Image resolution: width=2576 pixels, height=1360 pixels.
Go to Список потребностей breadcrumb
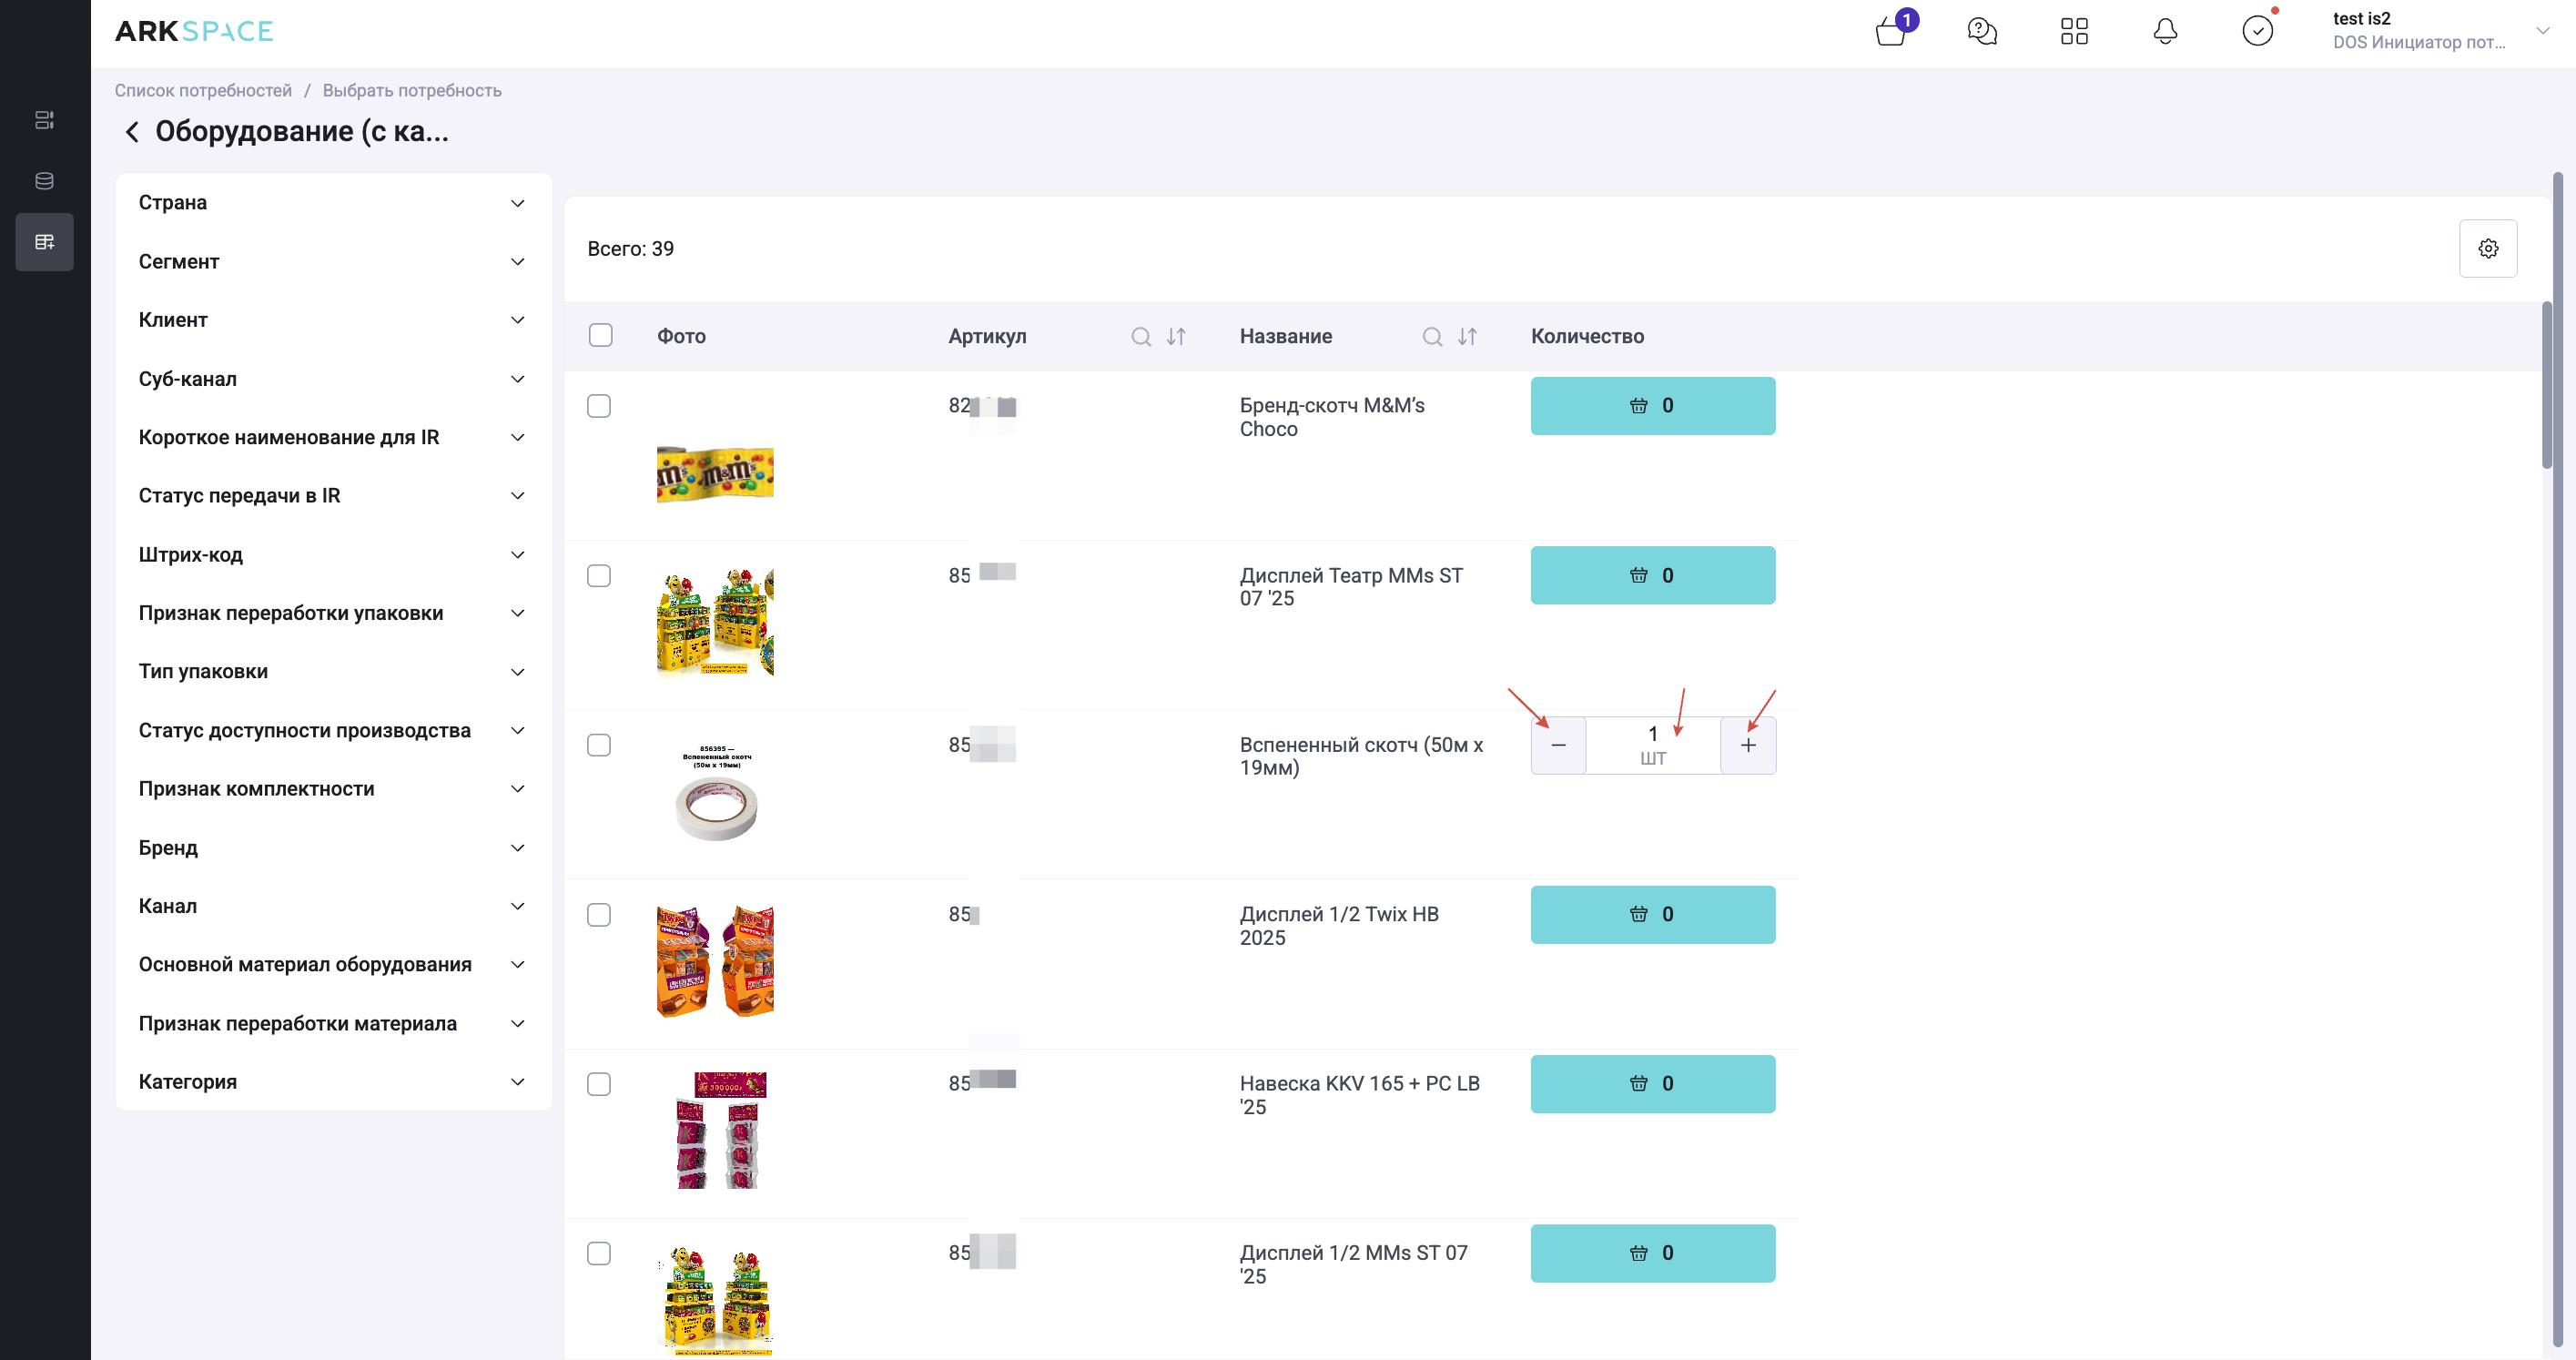coord(203,90)
